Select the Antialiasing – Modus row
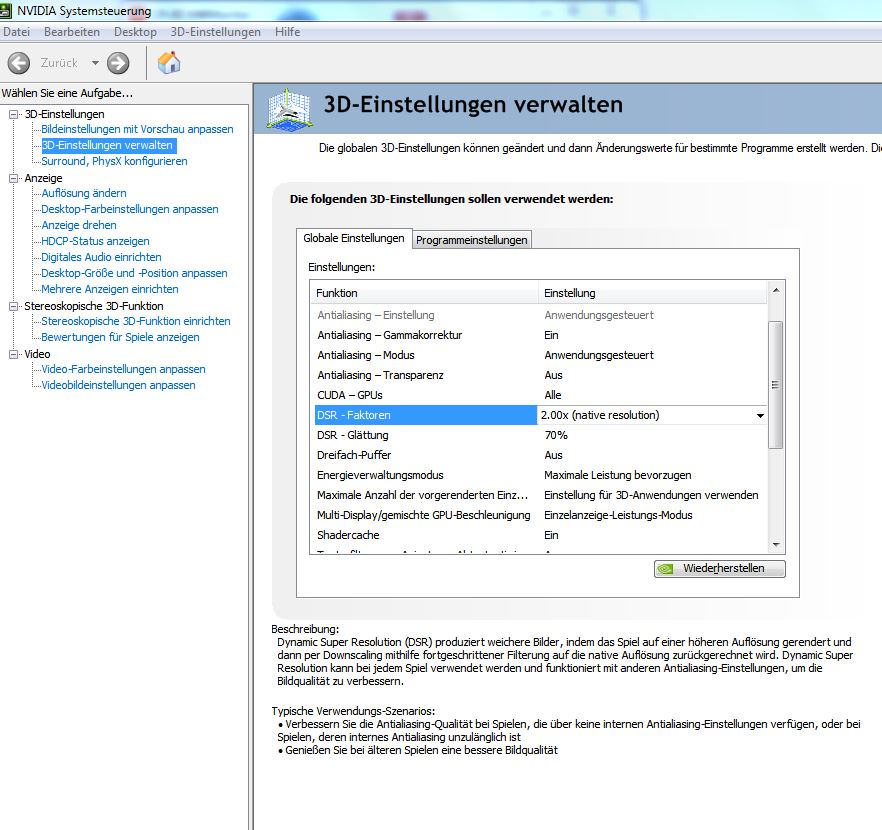882x830 pixels. [539, 355]
